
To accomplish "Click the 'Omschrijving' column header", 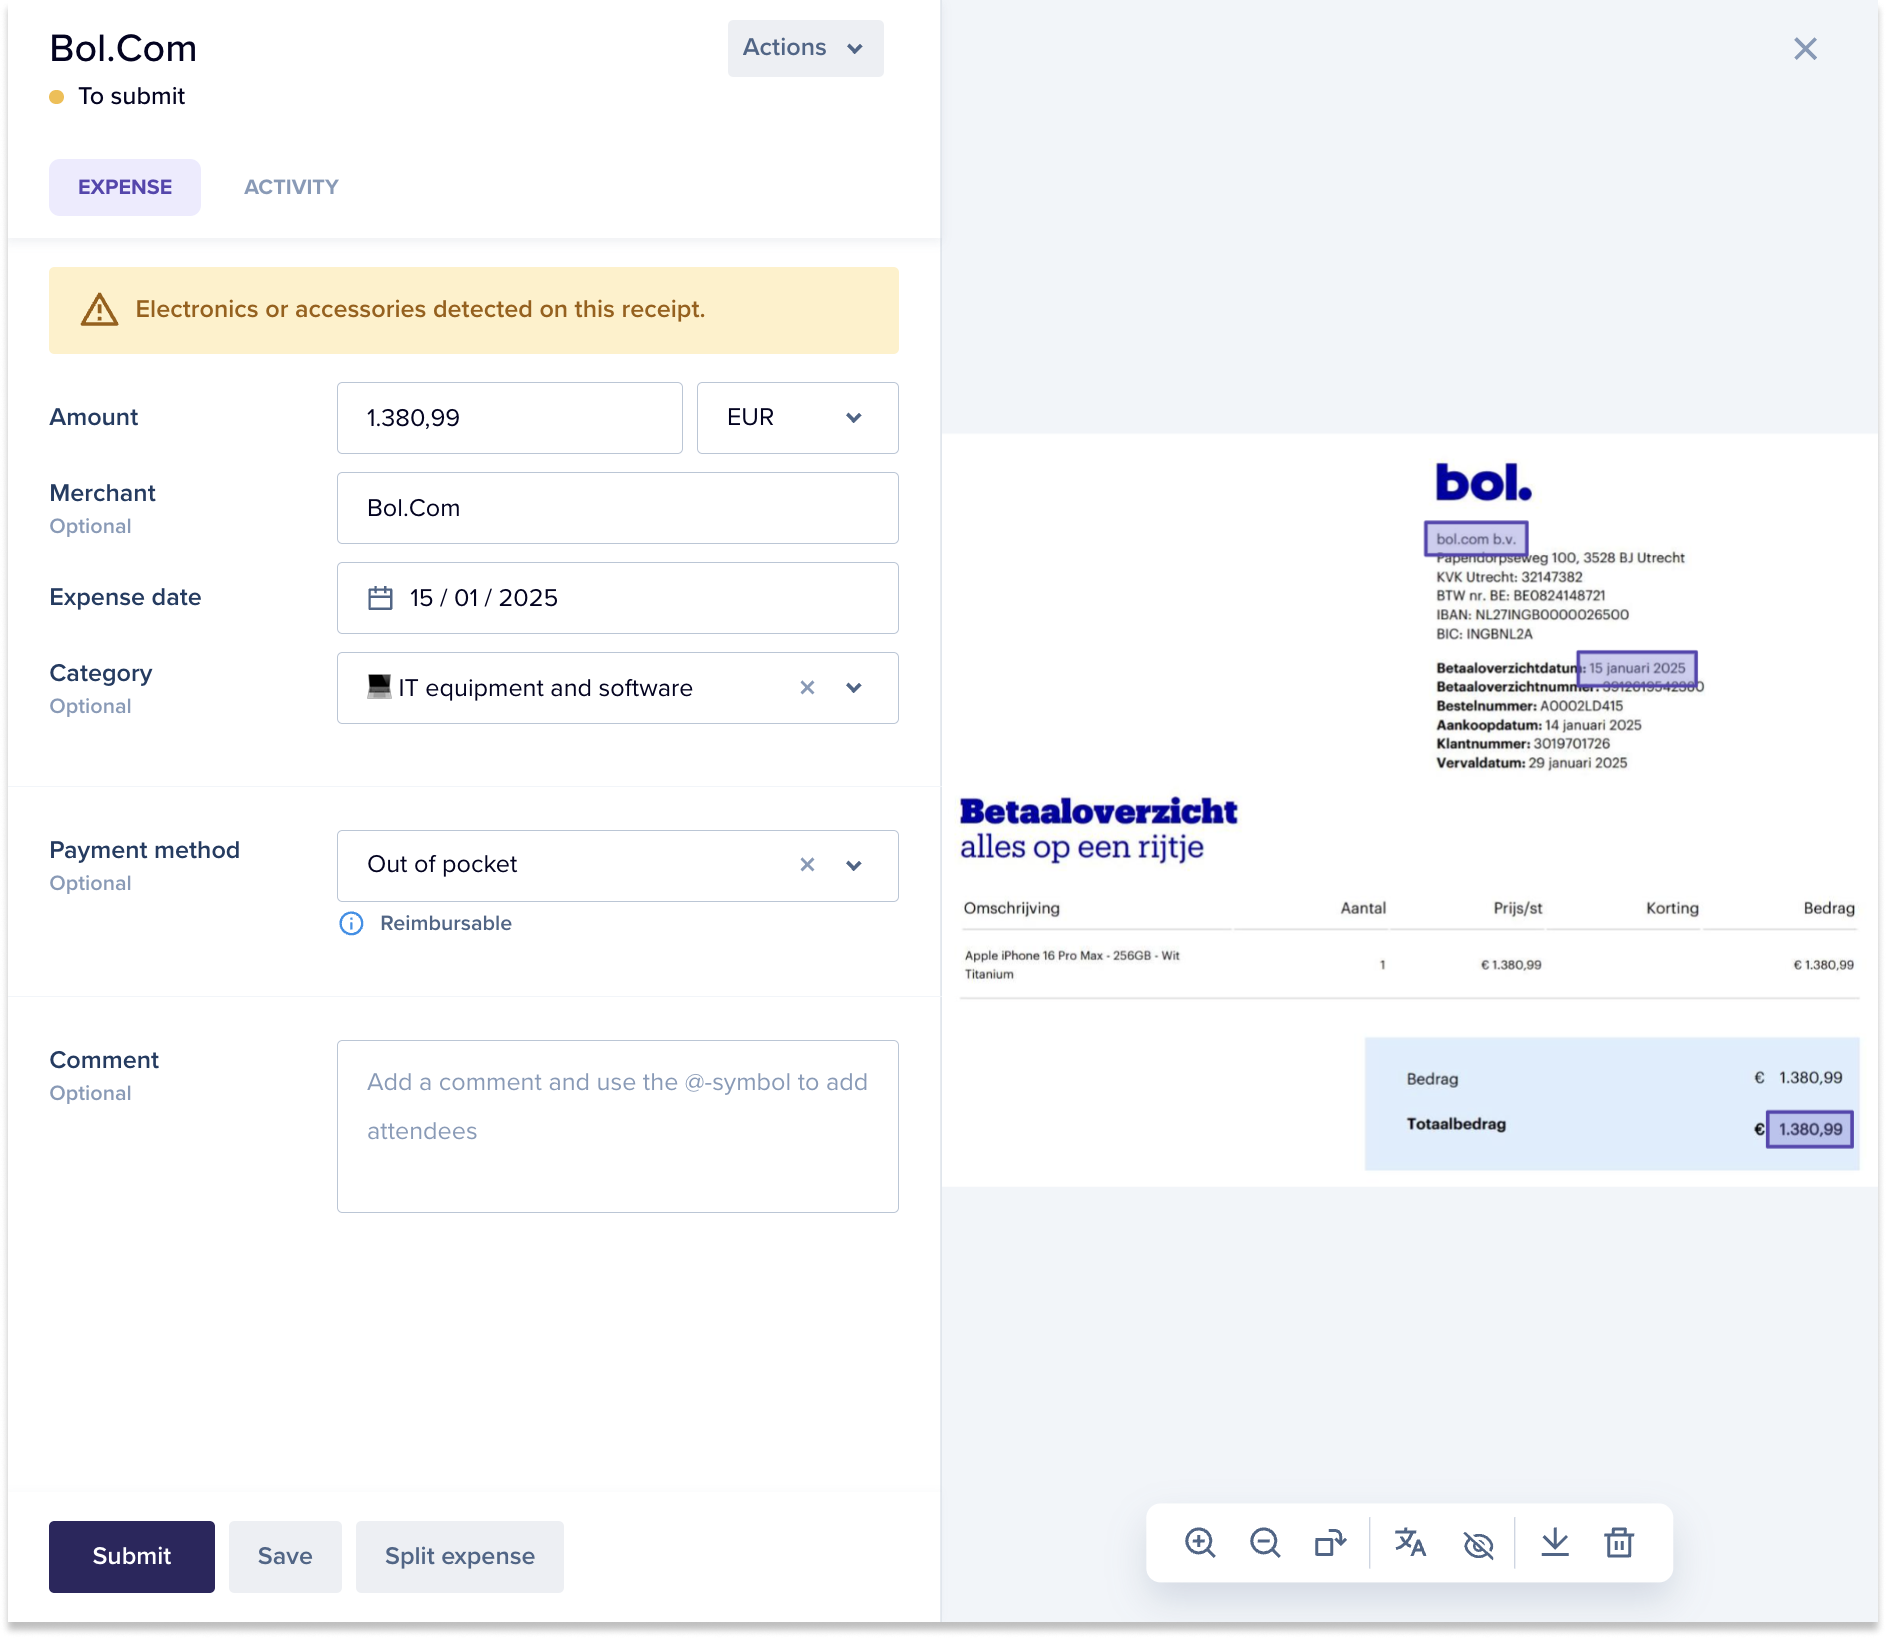I will (x=1012, y=908).
